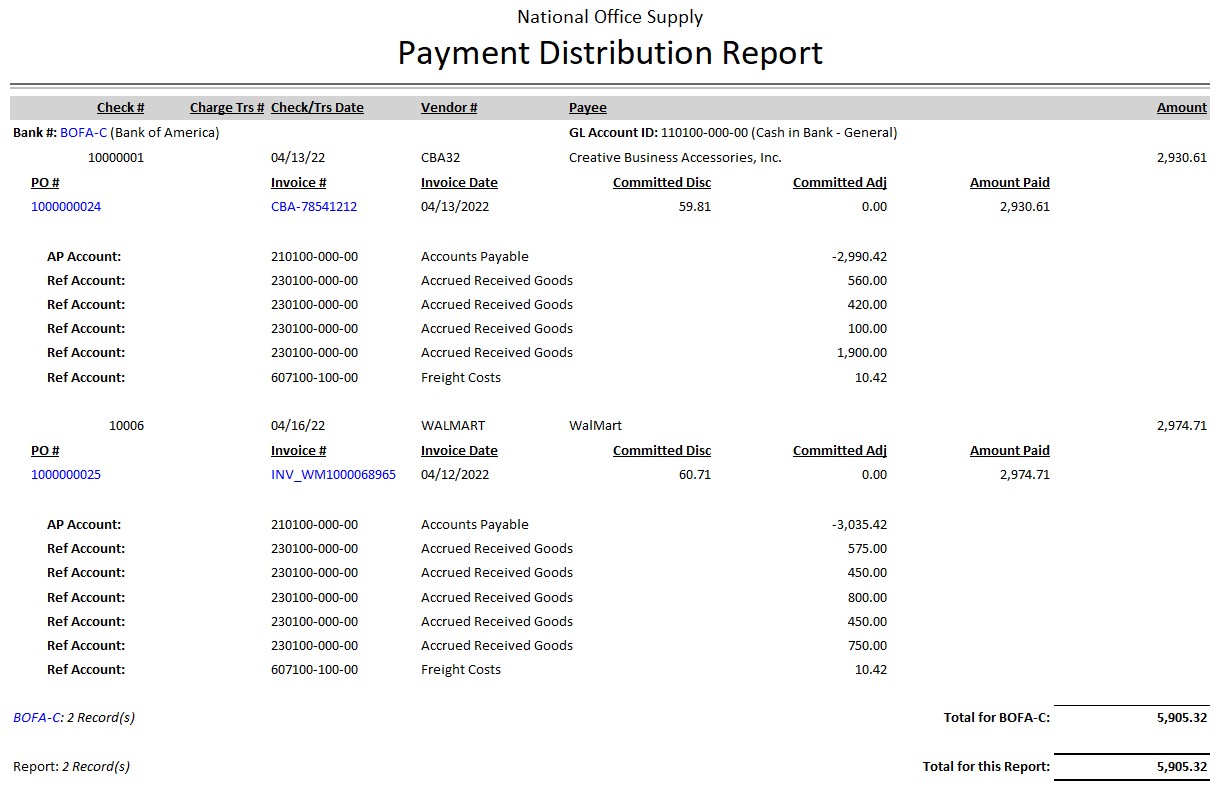This screenshot has width=1220, height=788.
Task: Click the Payment Distribution Report title
Action: coord(610,53)
